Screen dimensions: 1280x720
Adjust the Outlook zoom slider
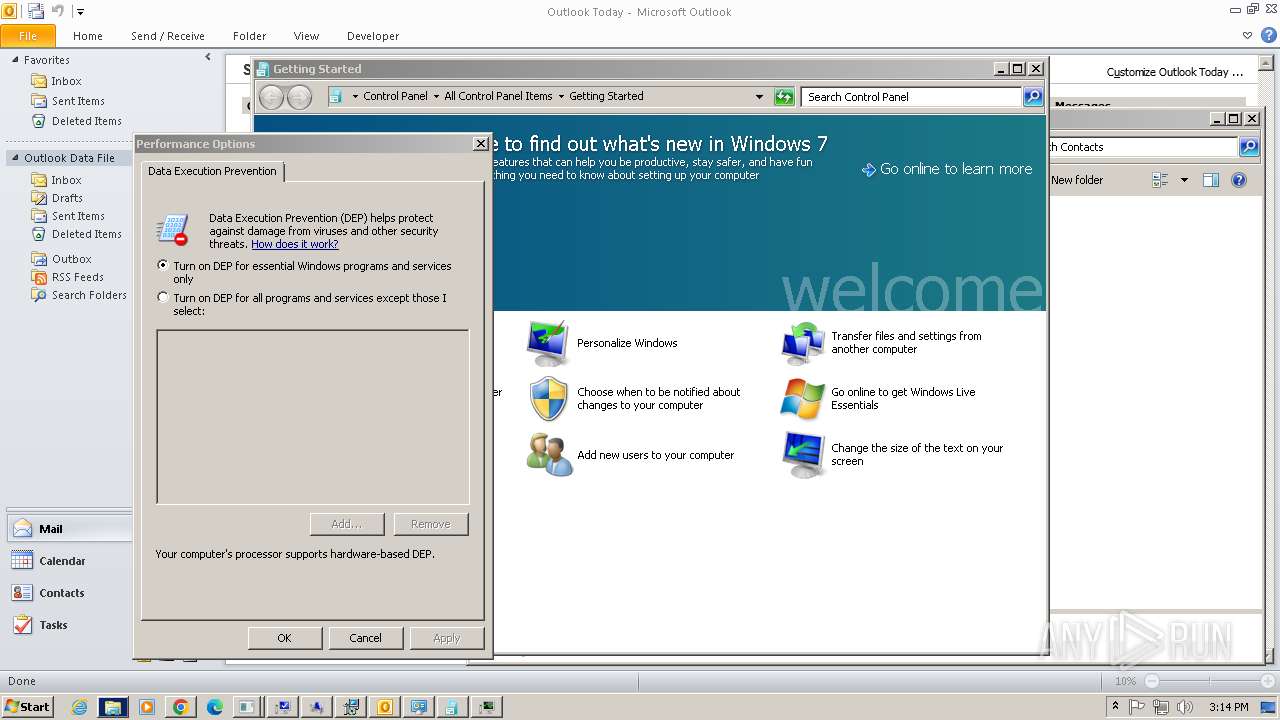click(x=1209, y=681)
